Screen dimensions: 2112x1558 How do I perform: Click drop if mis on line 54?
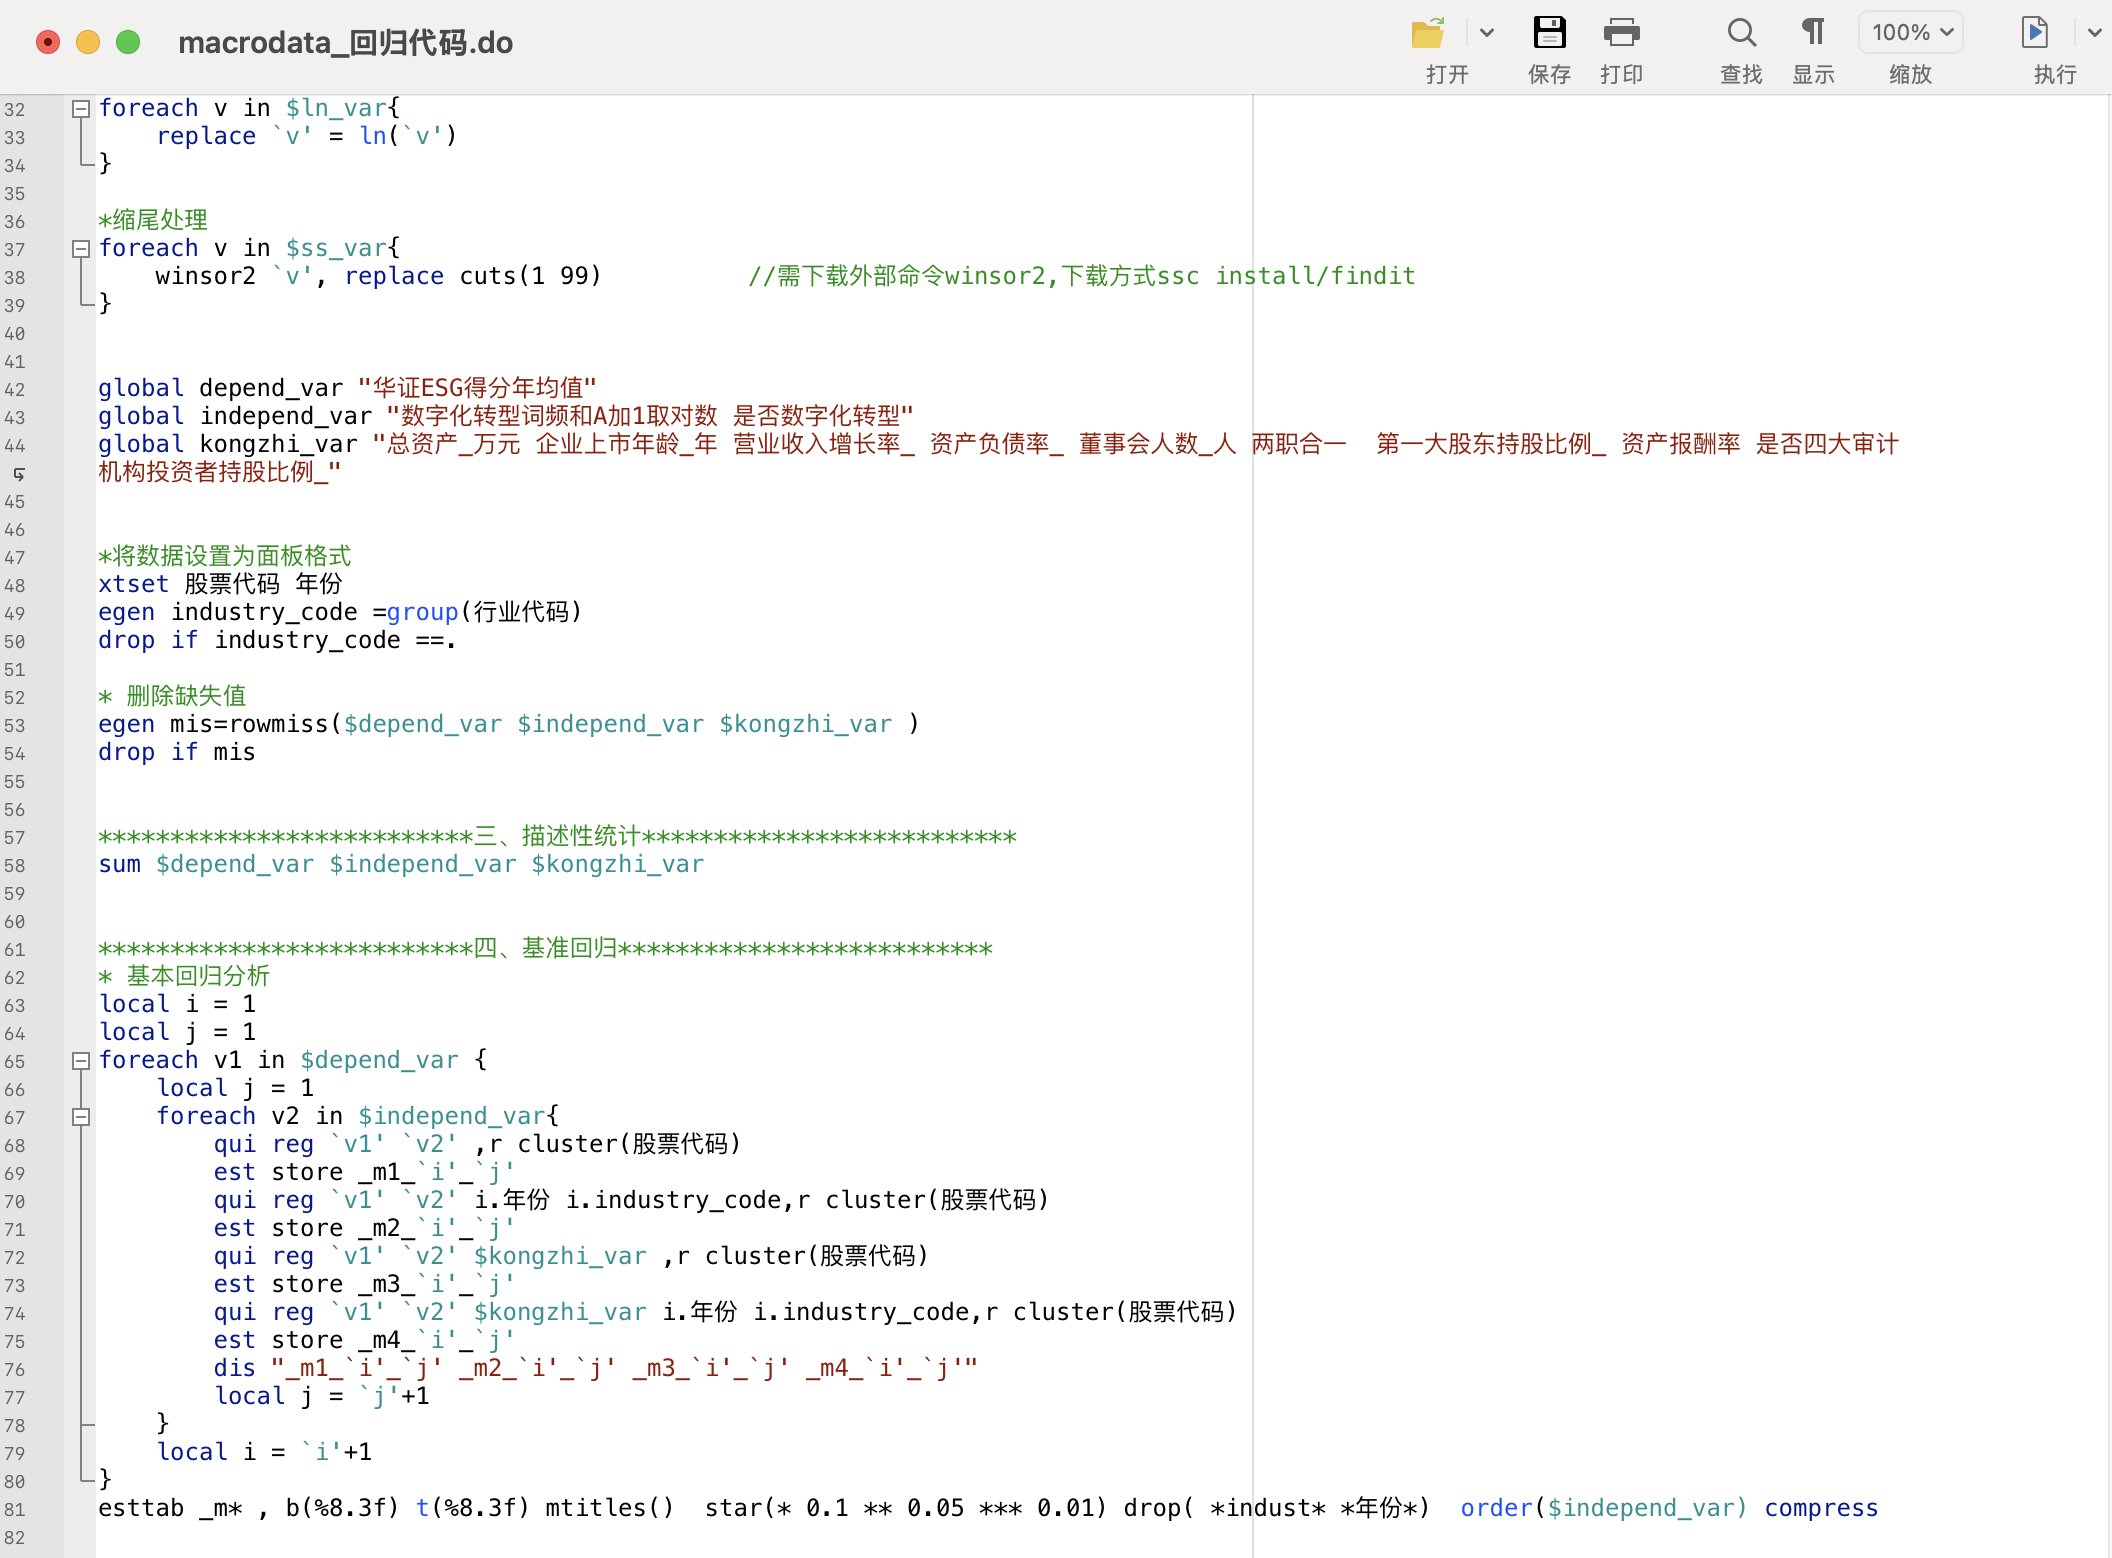point(177,752)
